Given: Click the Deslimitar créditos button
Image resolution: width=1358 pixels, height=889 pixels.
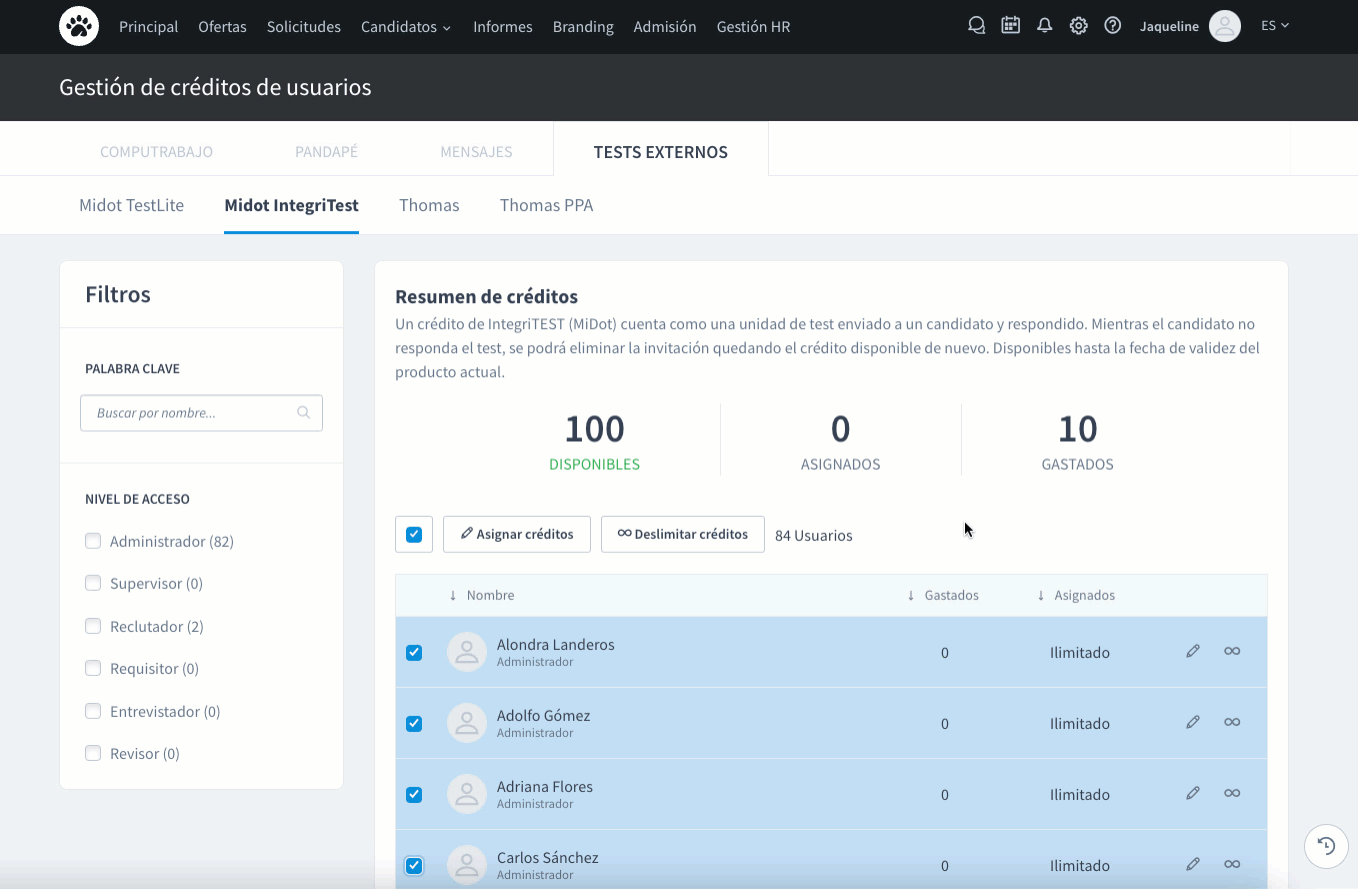Looking at the screenshot, I should [x=683, y=535].
